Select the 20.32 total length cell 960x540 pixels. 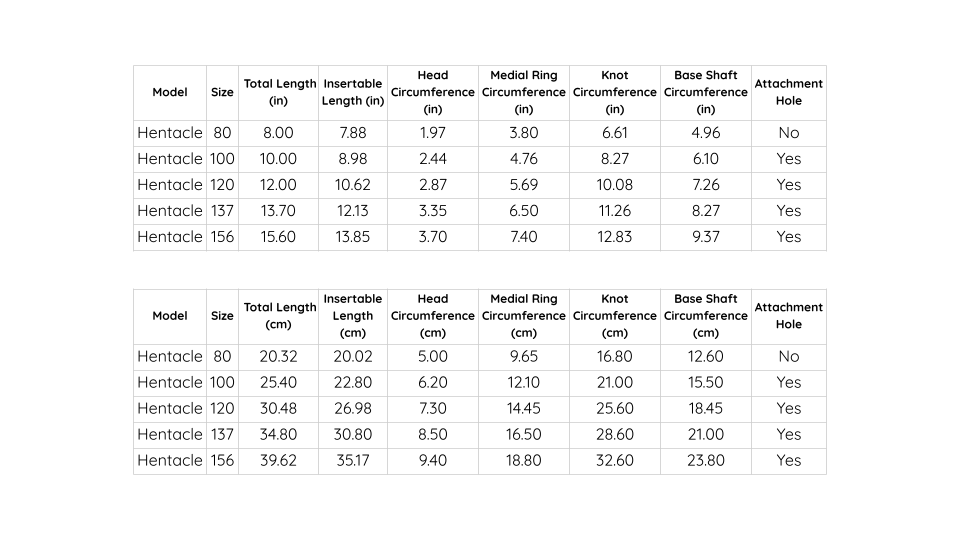point(278,357)
